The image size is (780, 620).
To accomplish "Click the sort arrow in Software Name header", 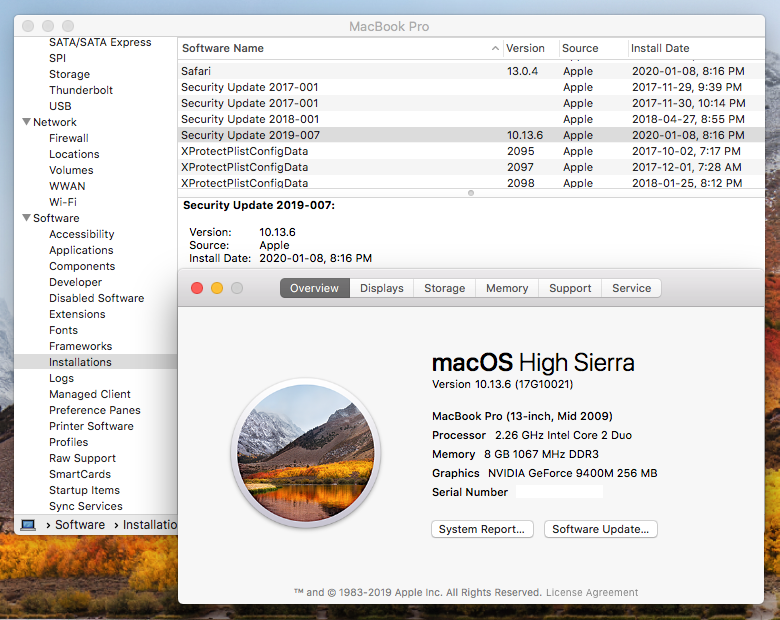I will 495,48.
